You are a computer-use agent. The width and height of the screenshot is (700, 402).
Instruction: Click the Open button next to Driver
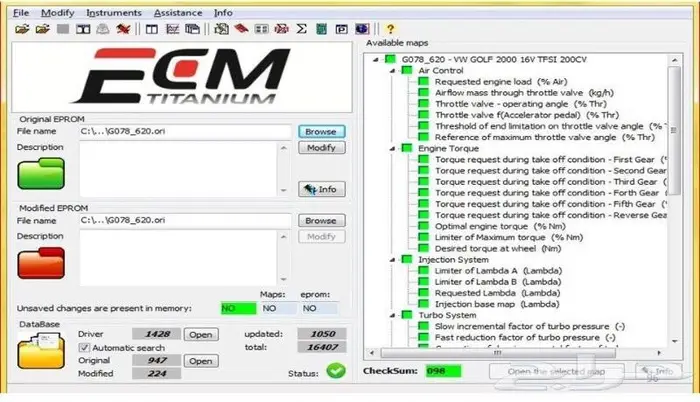point(201,334)
